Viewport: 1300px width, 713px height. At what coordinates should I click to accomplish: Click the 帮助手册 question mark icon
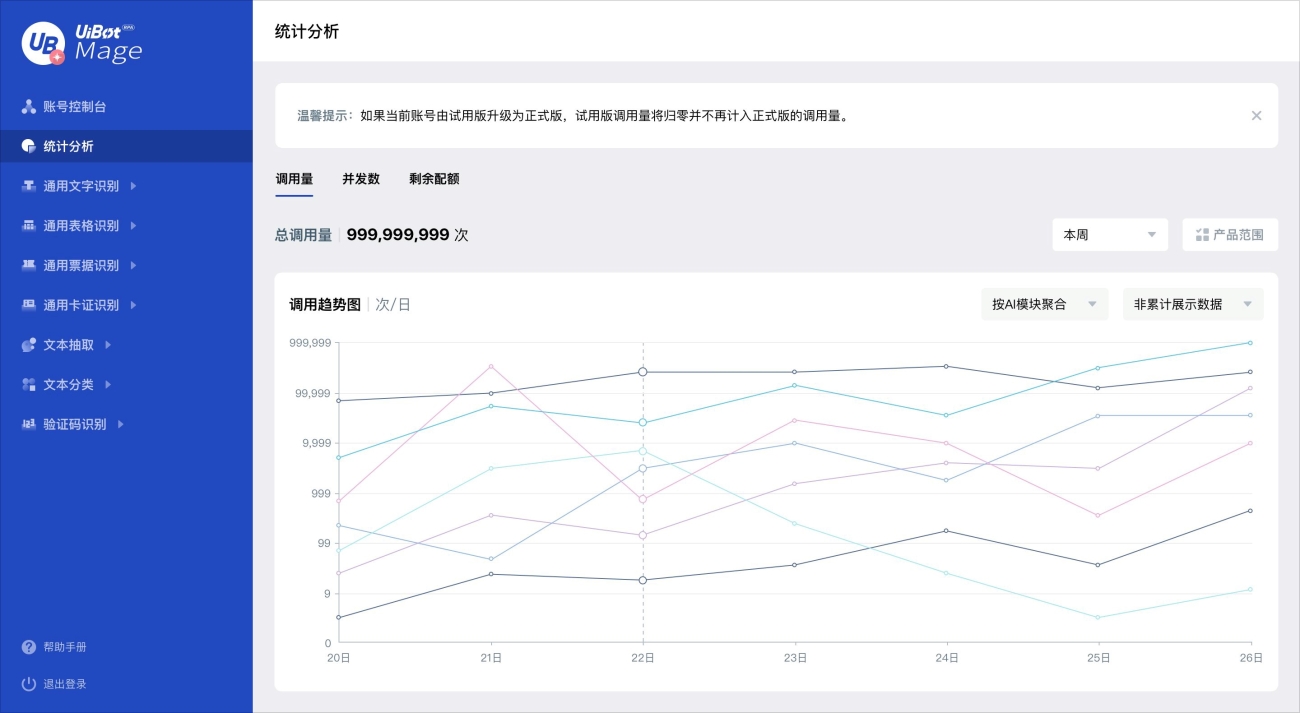pos(29,647)
